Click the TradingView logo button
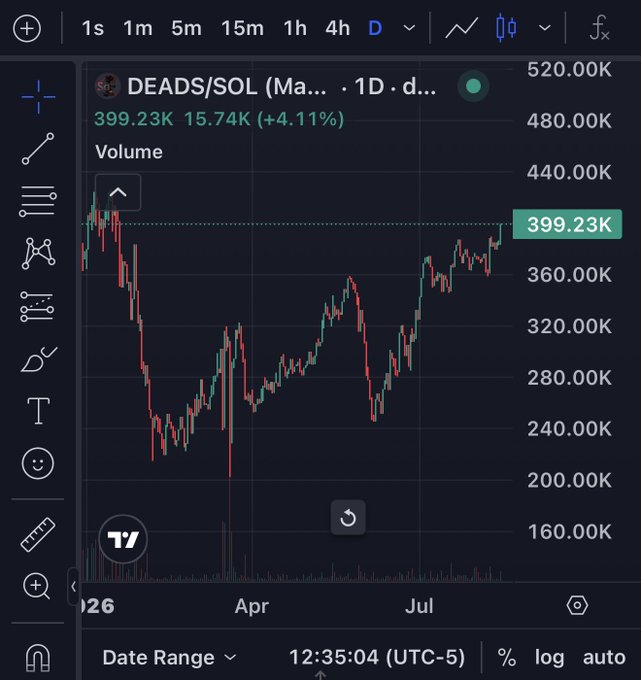641x680 pixels. pyautogui.click(x=123, y=539)
